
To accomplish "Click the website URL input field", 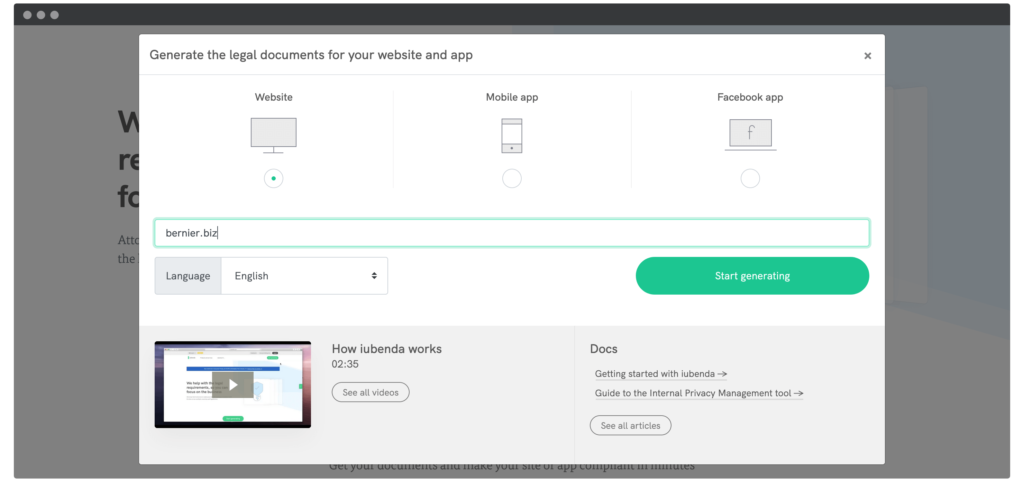I will pos(511,233).
